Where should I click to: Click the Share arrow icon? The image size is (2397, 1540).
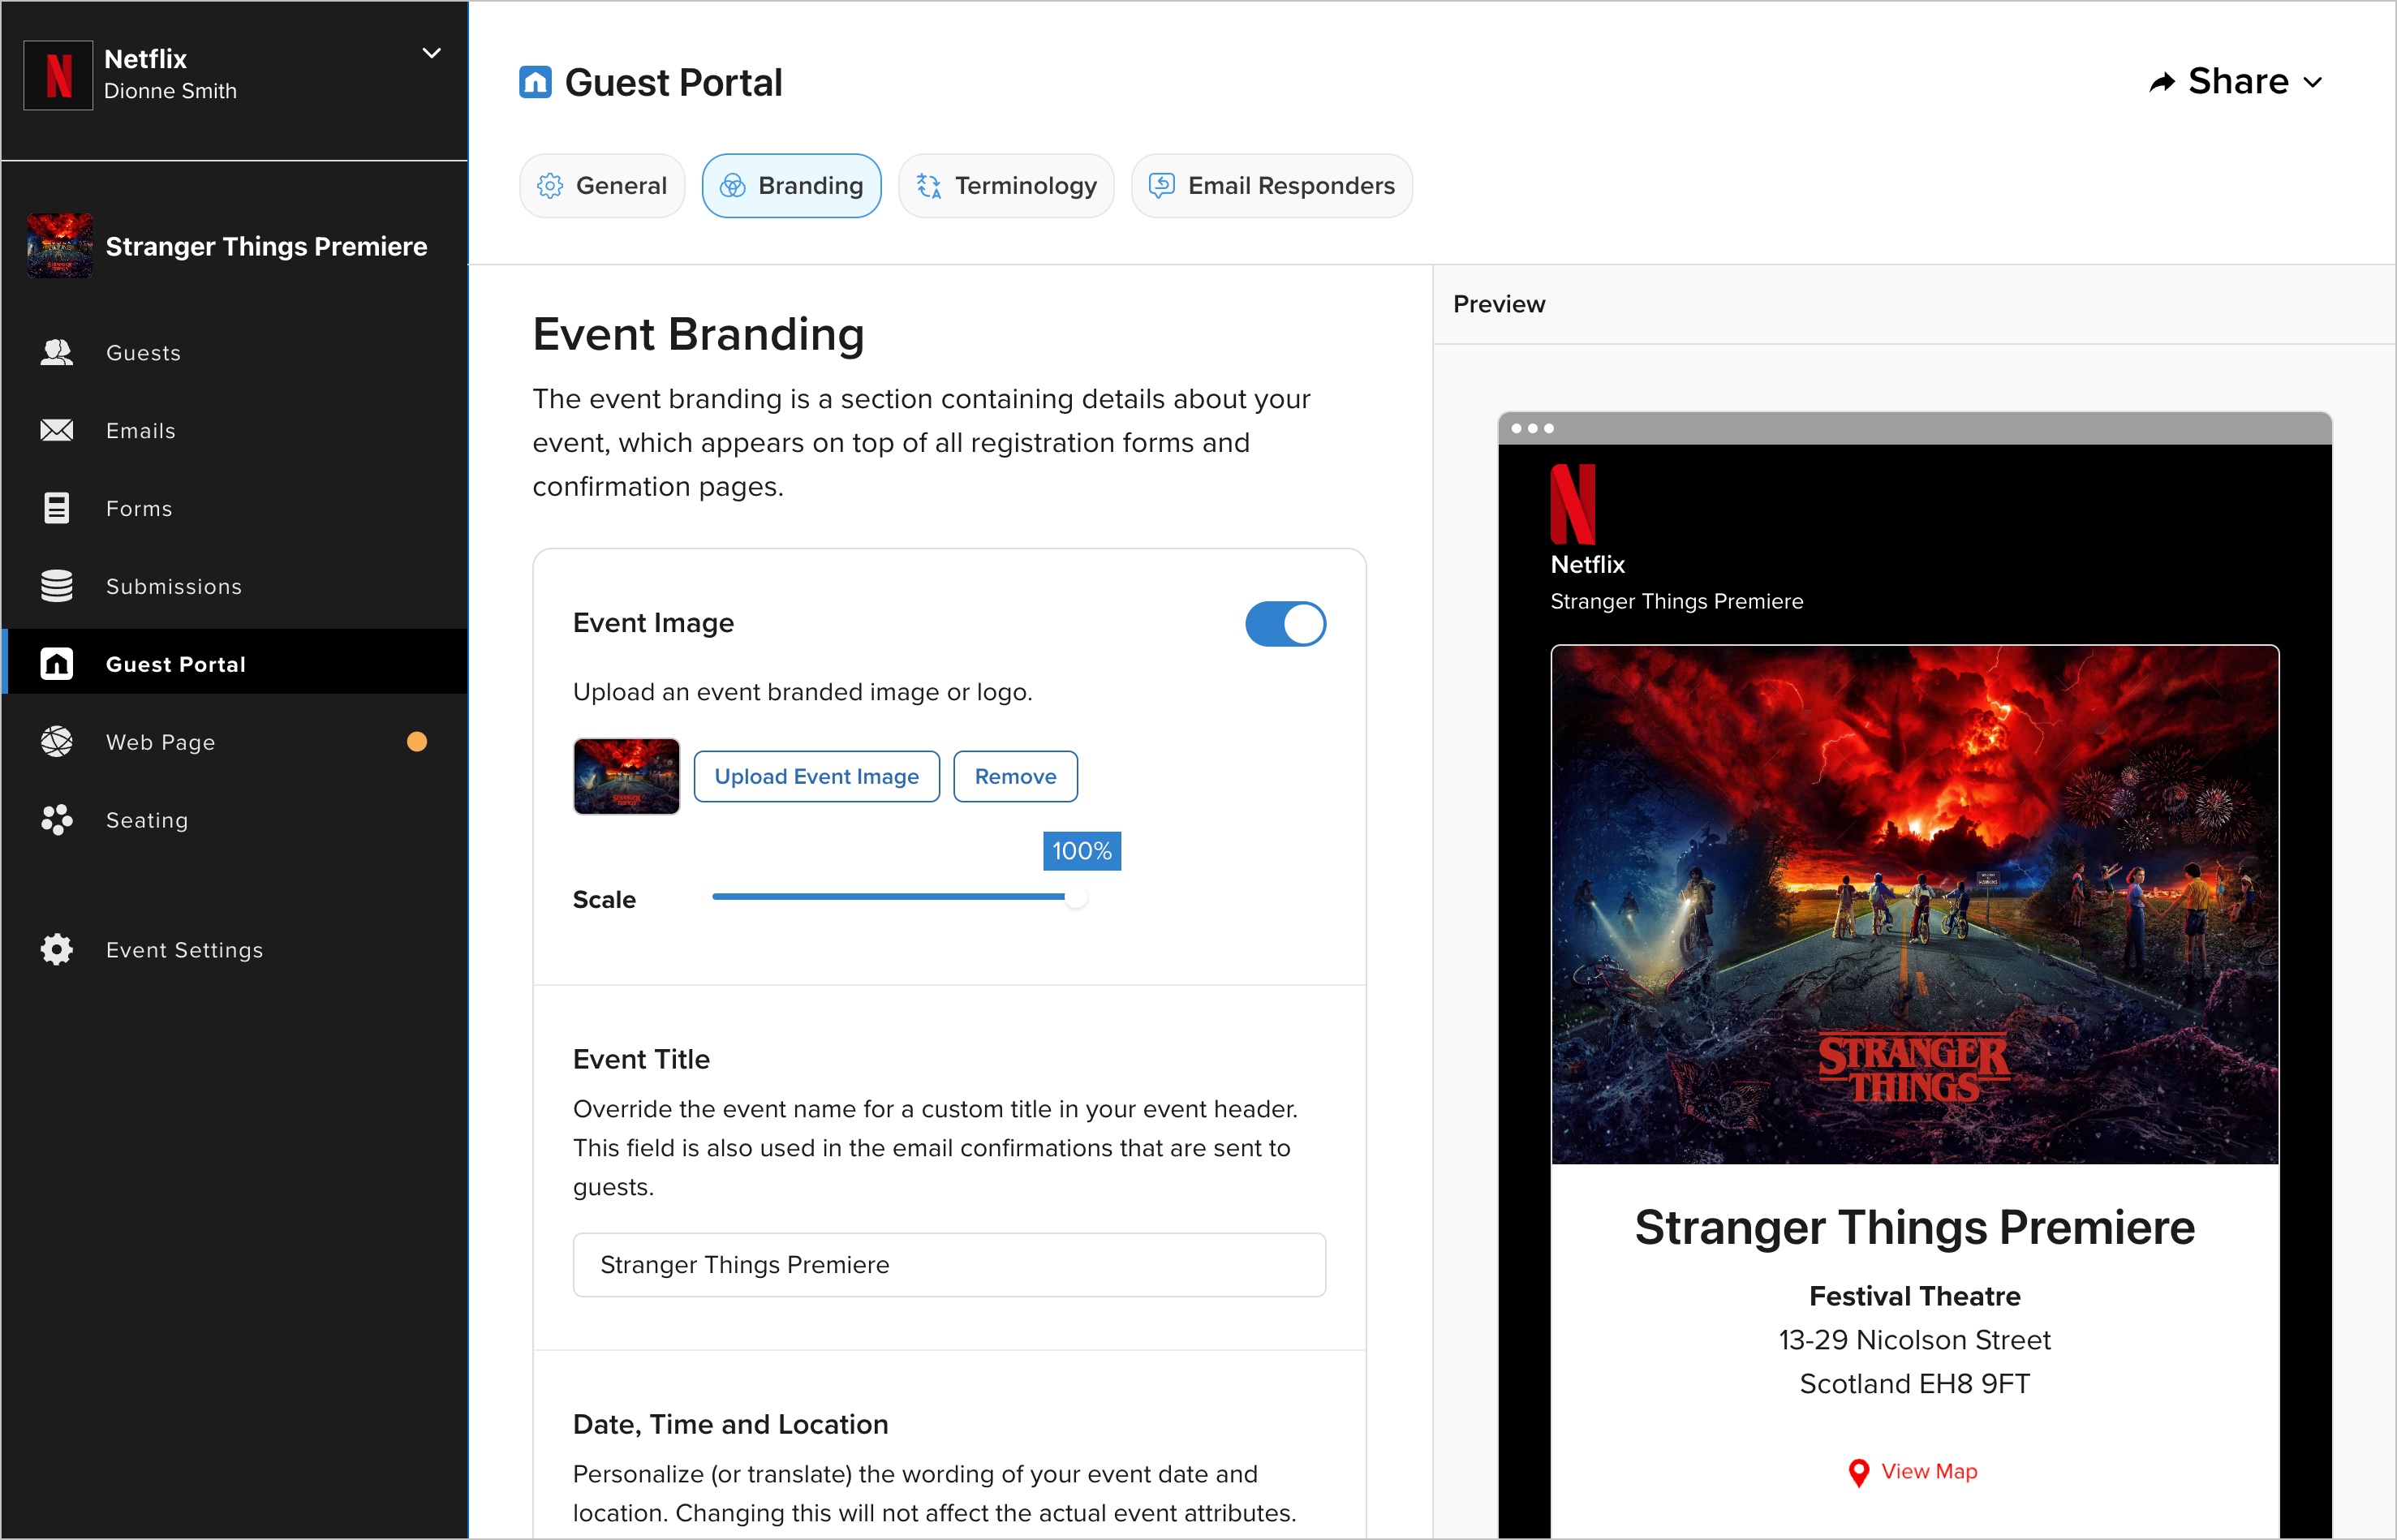click(2162, 82)
